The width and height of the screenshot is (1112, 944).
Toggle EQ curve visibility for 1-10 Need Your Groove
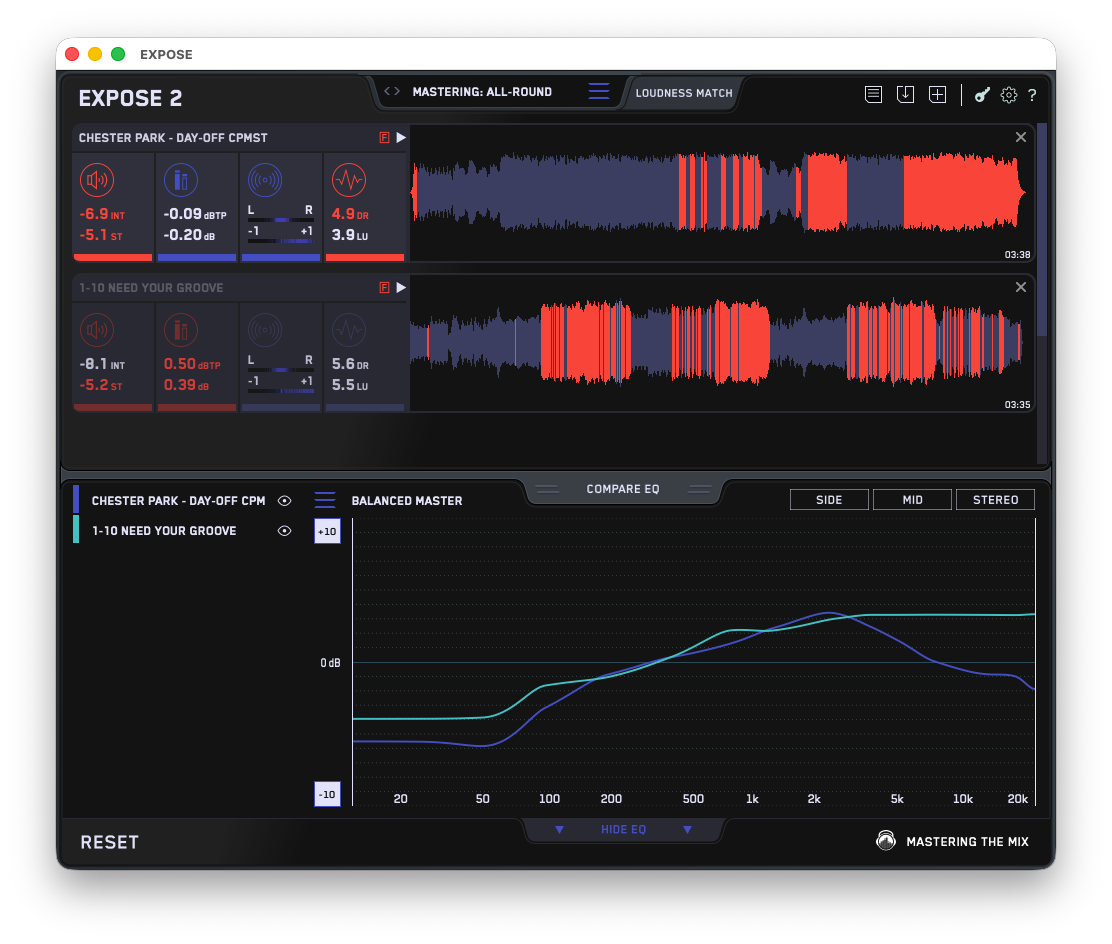(284, 531)
